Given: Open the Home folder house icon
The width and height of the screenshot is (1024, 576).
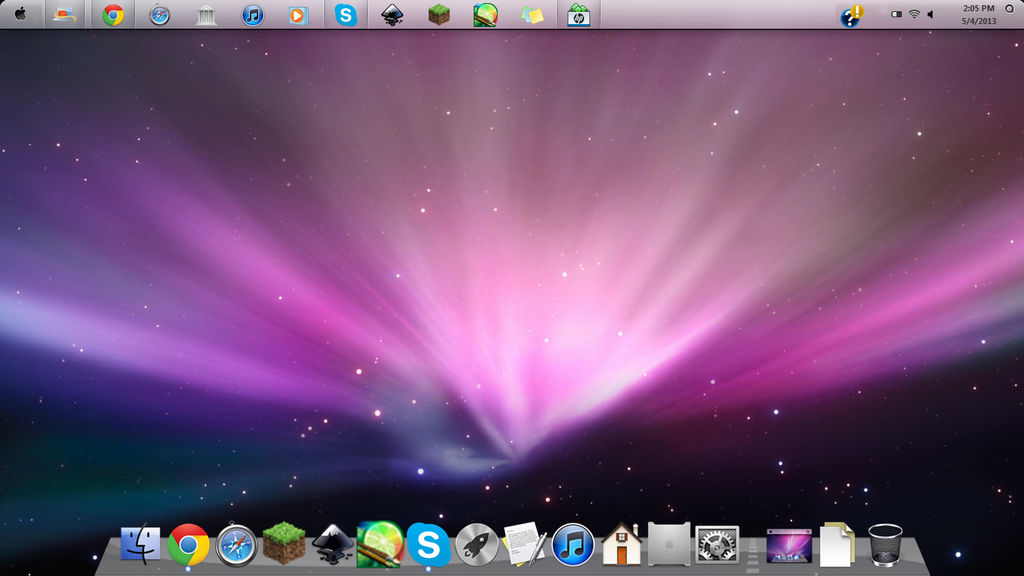Looking at the screenshot, I should tap(621, 543).
